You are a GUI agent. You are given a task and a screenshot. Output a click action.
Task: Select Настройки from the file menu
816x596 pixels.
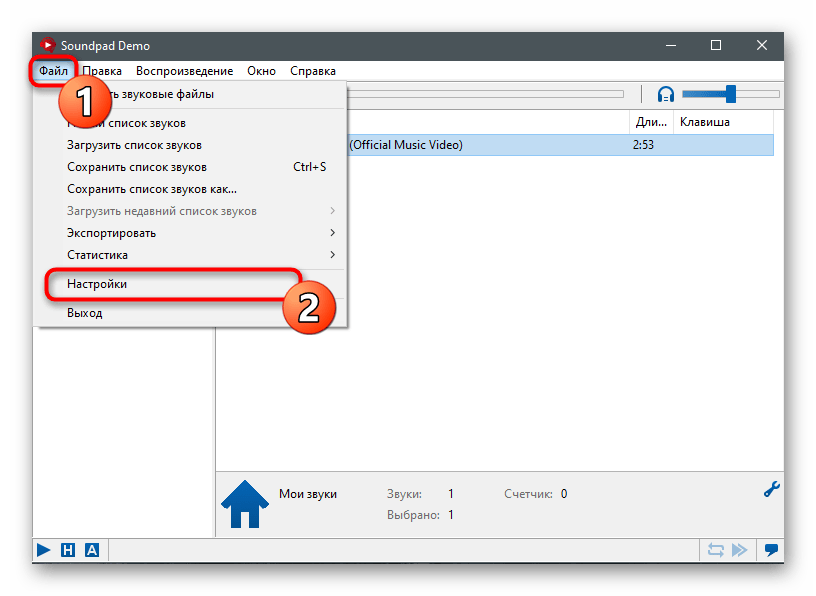point(97,284)
